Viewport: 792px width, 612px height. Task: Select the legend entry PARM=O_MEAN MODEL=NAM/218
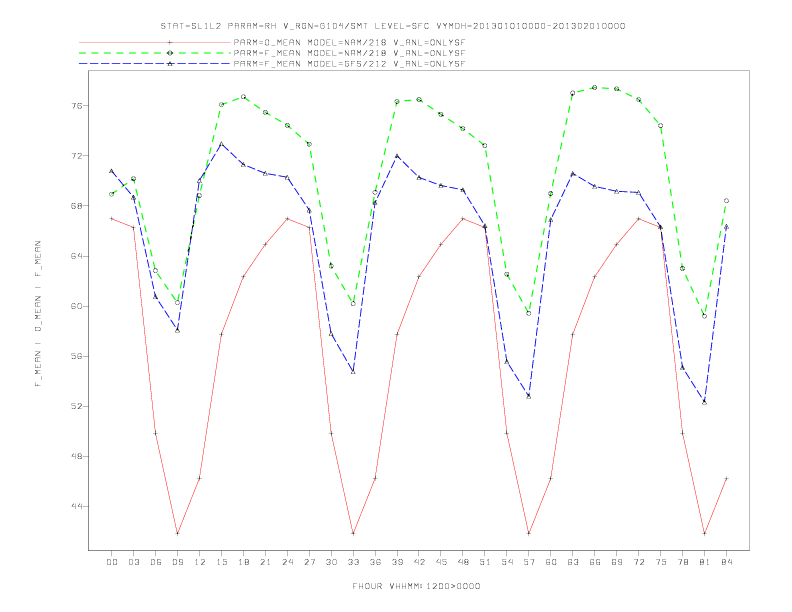pyautogui.click(x=349, y=42)
